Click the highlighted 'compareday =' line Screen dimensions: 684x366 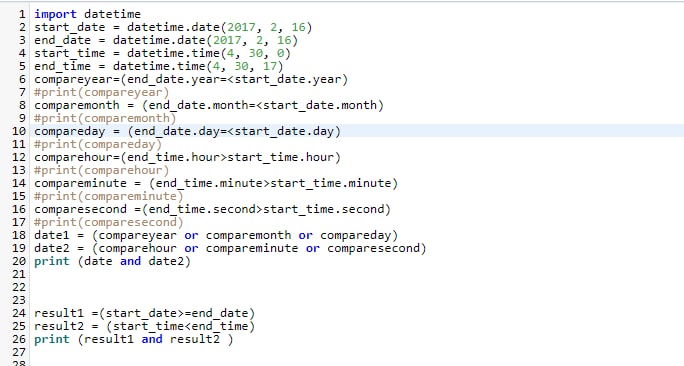188,131
